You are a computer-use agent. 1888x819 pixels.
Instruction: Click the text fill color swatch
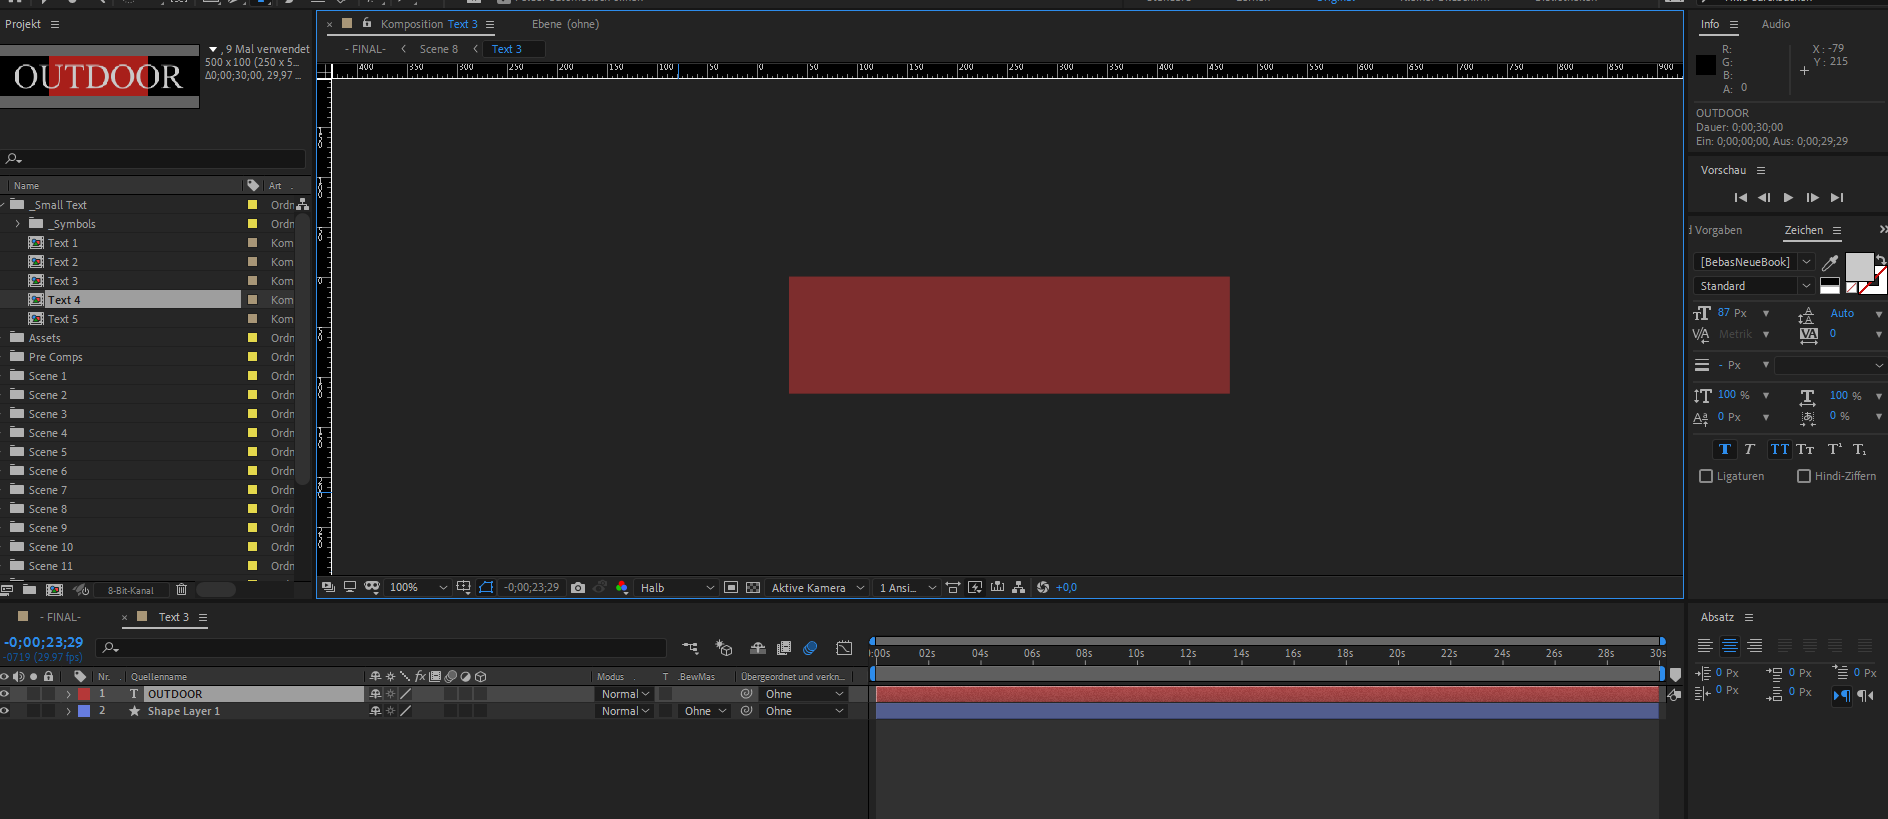point(1858,266)
